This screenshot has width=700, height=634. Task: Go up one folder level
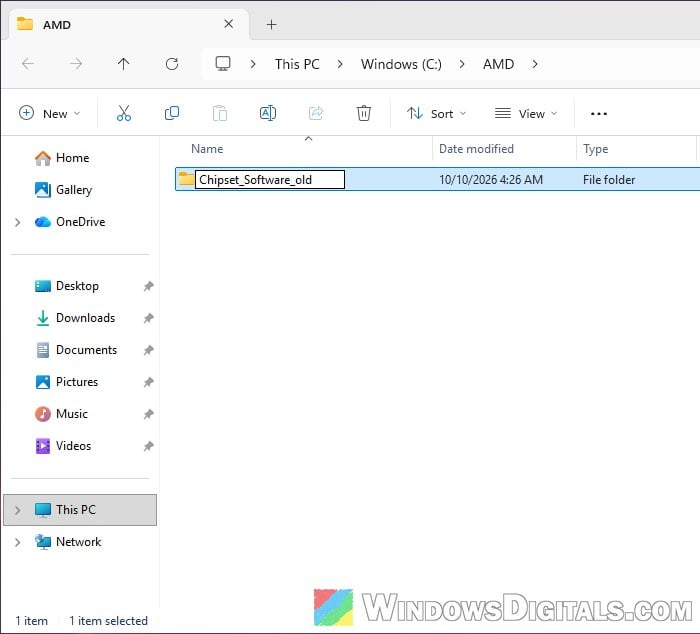click(x=124, y=64)
